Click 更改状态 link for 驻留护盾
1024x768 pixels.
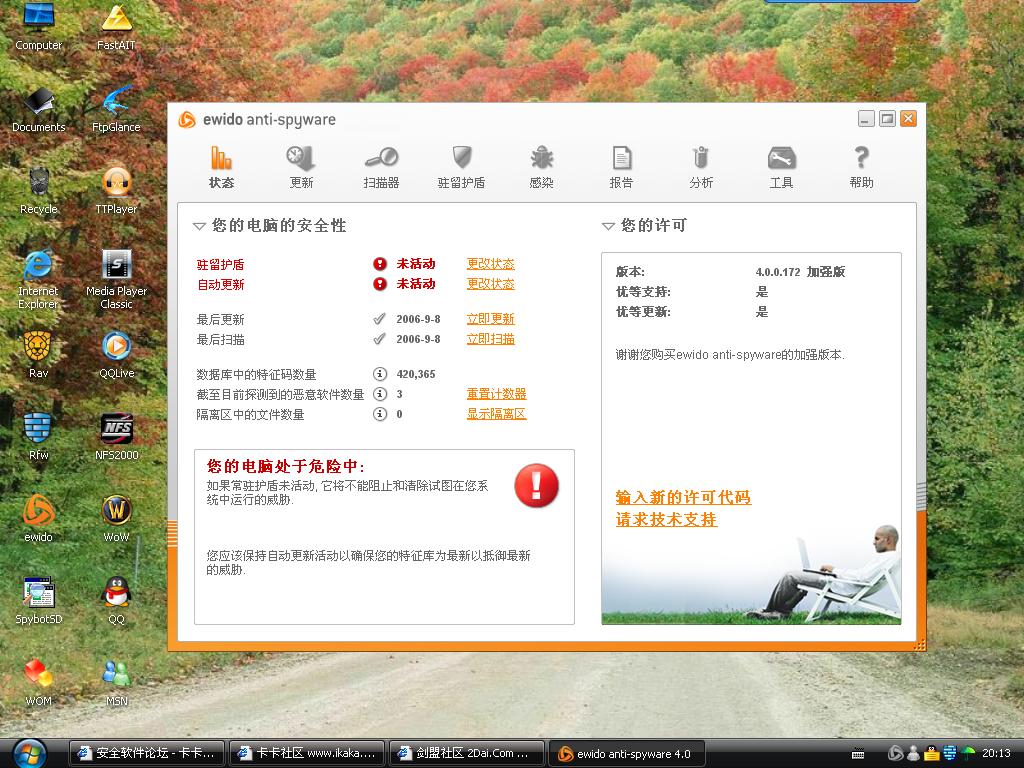click(x=490, y=264)
